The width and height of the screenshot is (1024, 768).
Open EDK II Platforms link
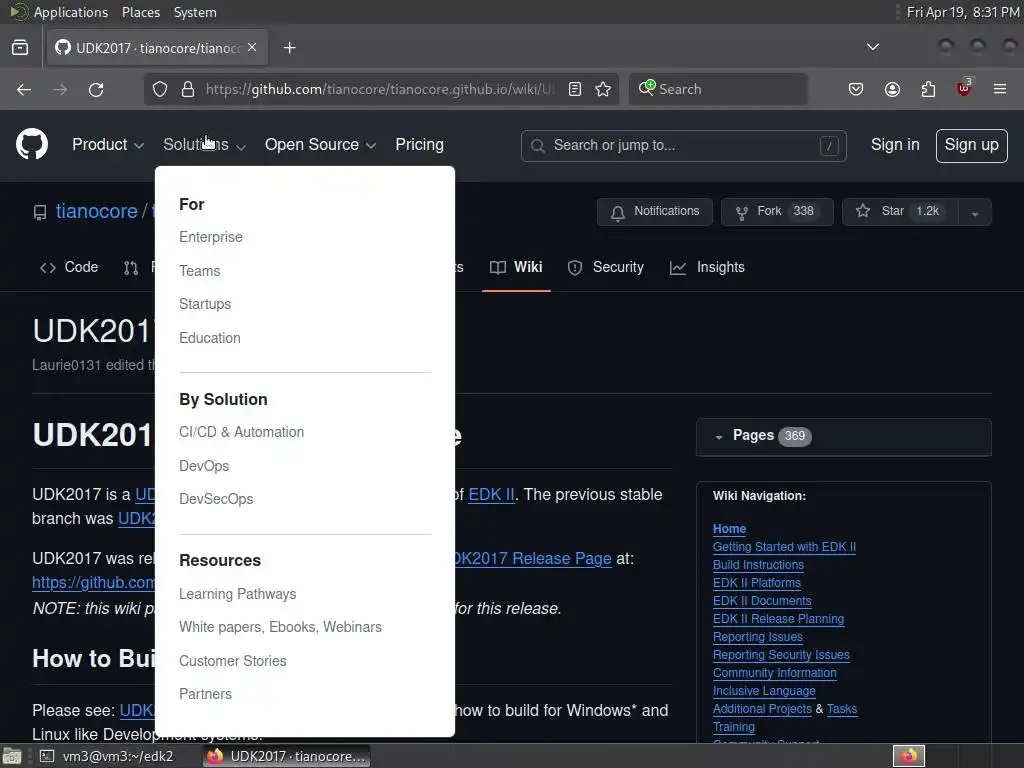pyautogui.click(x=757, y=583)
